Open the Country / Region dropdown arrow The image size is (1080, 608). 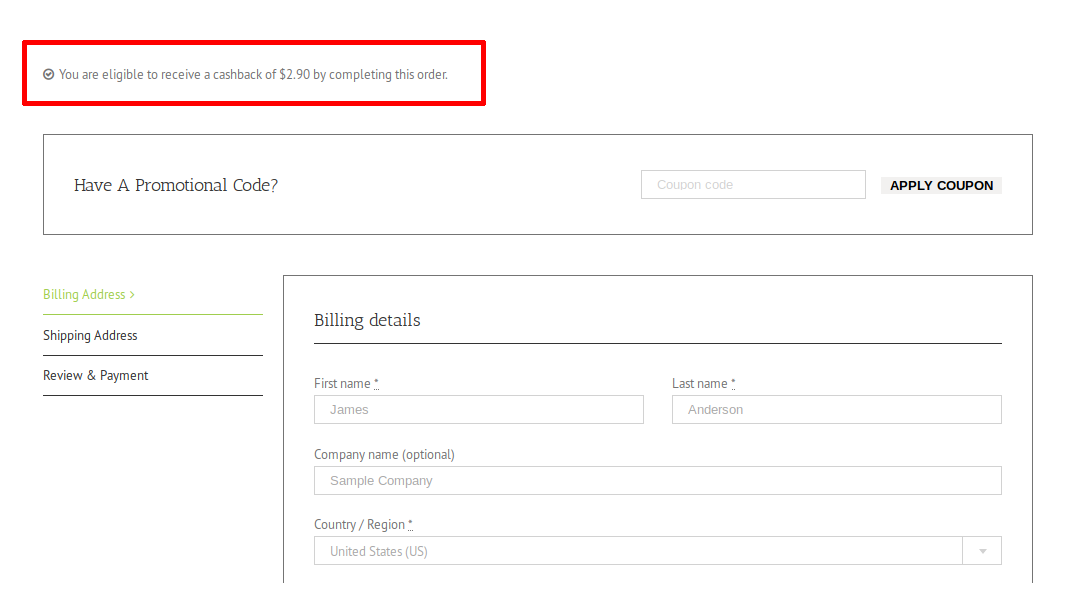tap(982, 551)
